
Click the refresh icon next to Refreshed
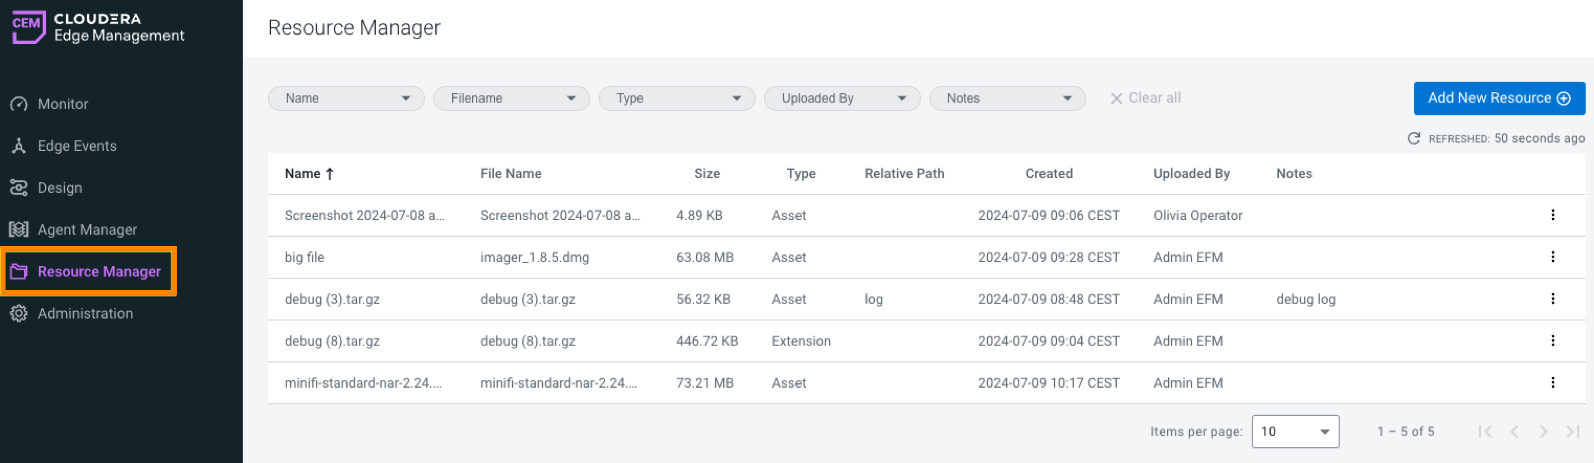1414,139
